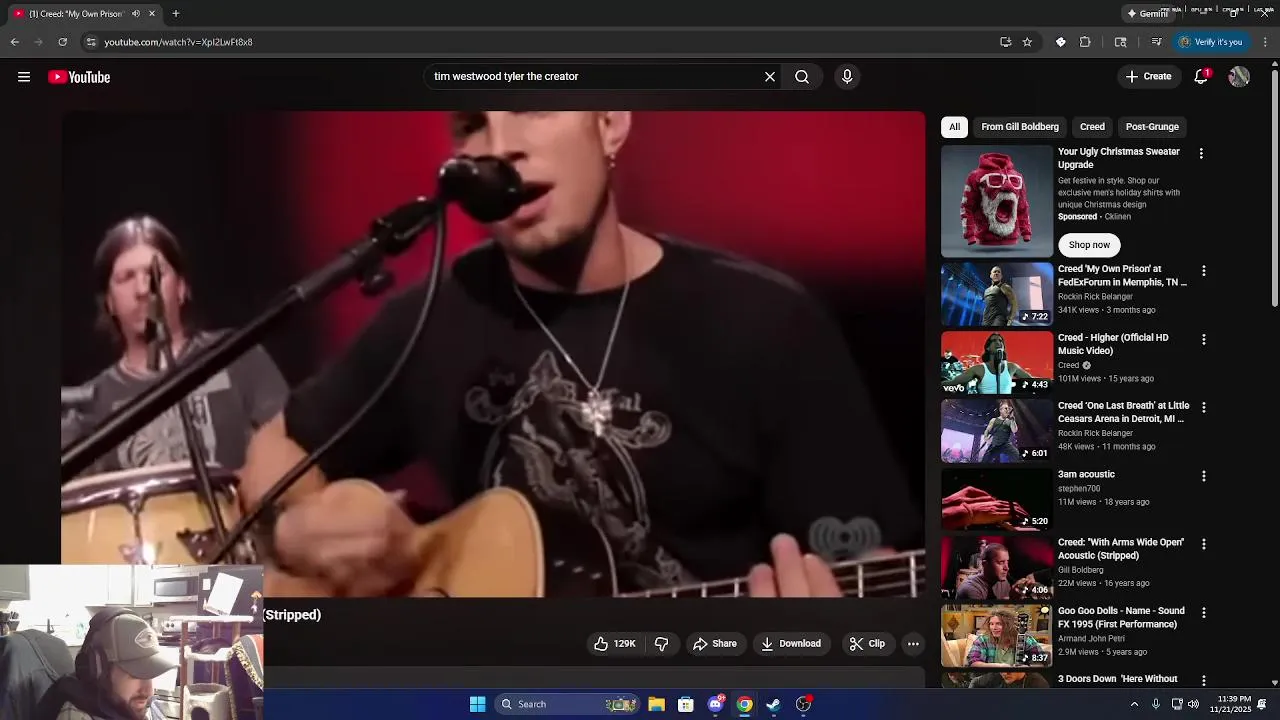Click Verify it's you profile button
The width and height of the screenshot is (1280, 720).
coord(1210,42)
